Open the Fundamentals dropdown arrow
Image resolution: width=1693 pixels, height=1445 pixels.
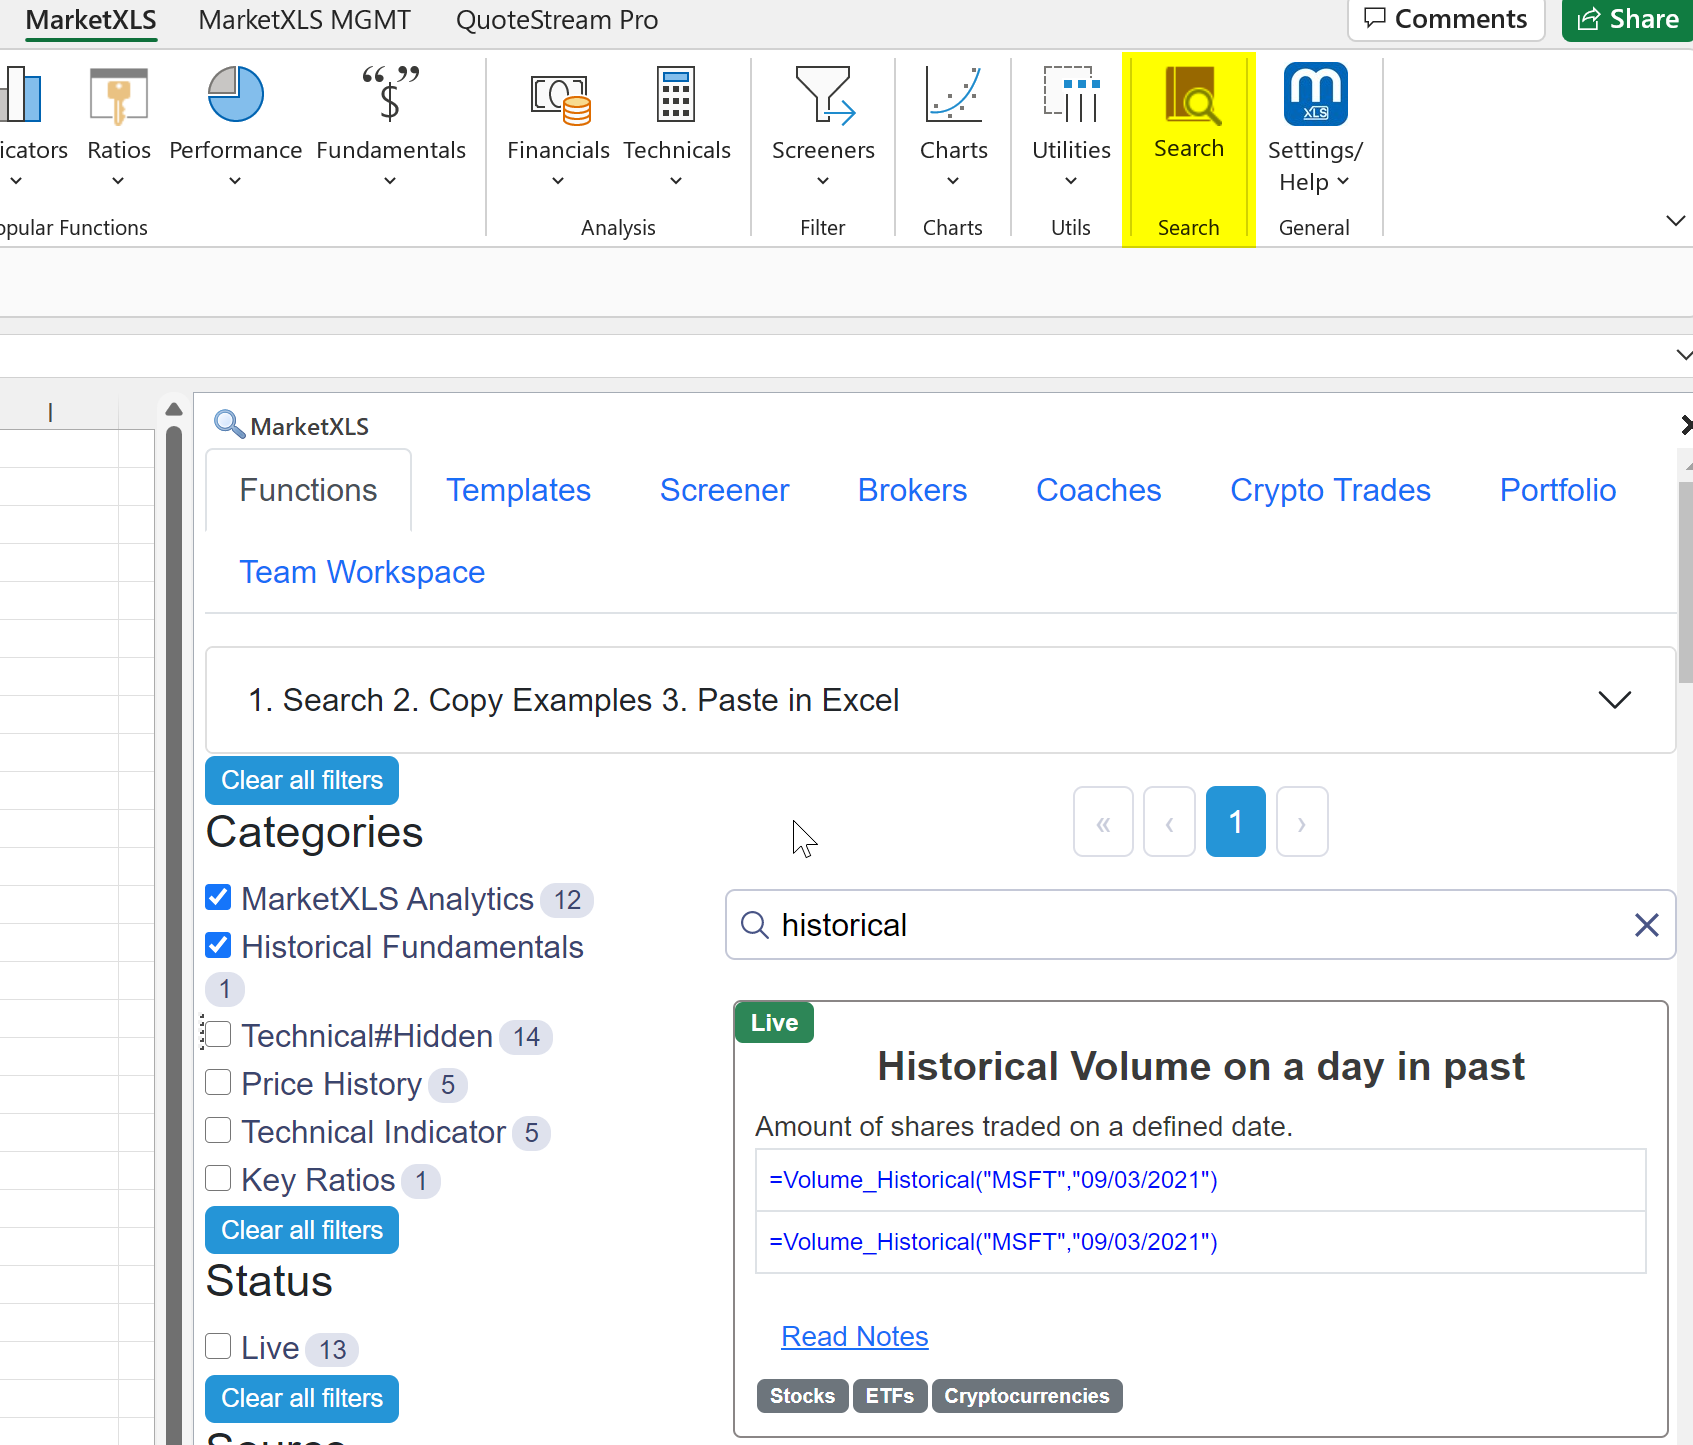coord(390,181)
